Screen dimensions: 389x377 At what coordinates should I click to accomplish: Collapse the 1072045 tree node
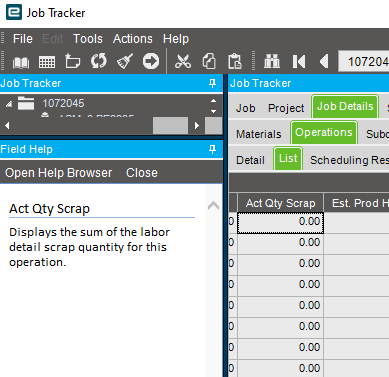9,104
